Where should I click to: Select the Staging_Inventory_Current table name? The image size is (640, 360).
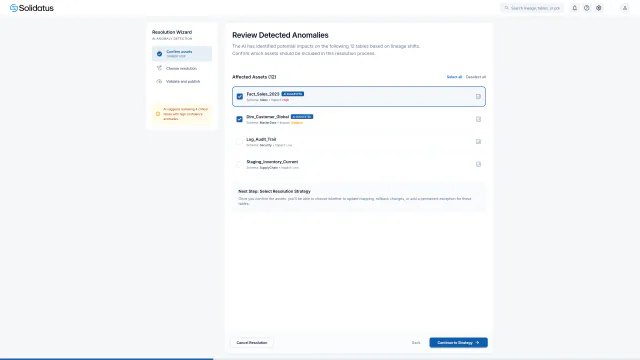point(272,162)
